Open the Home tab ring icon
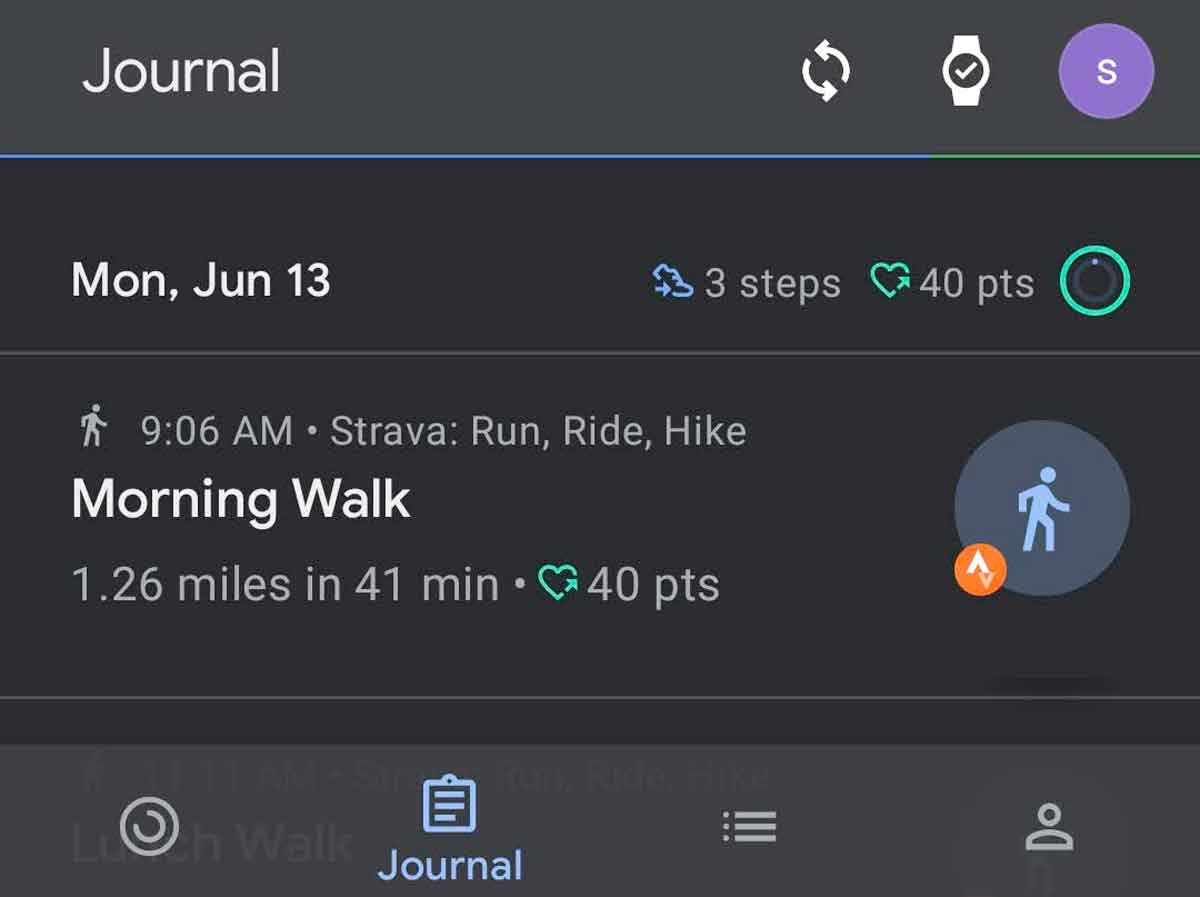 click(148, 826)
